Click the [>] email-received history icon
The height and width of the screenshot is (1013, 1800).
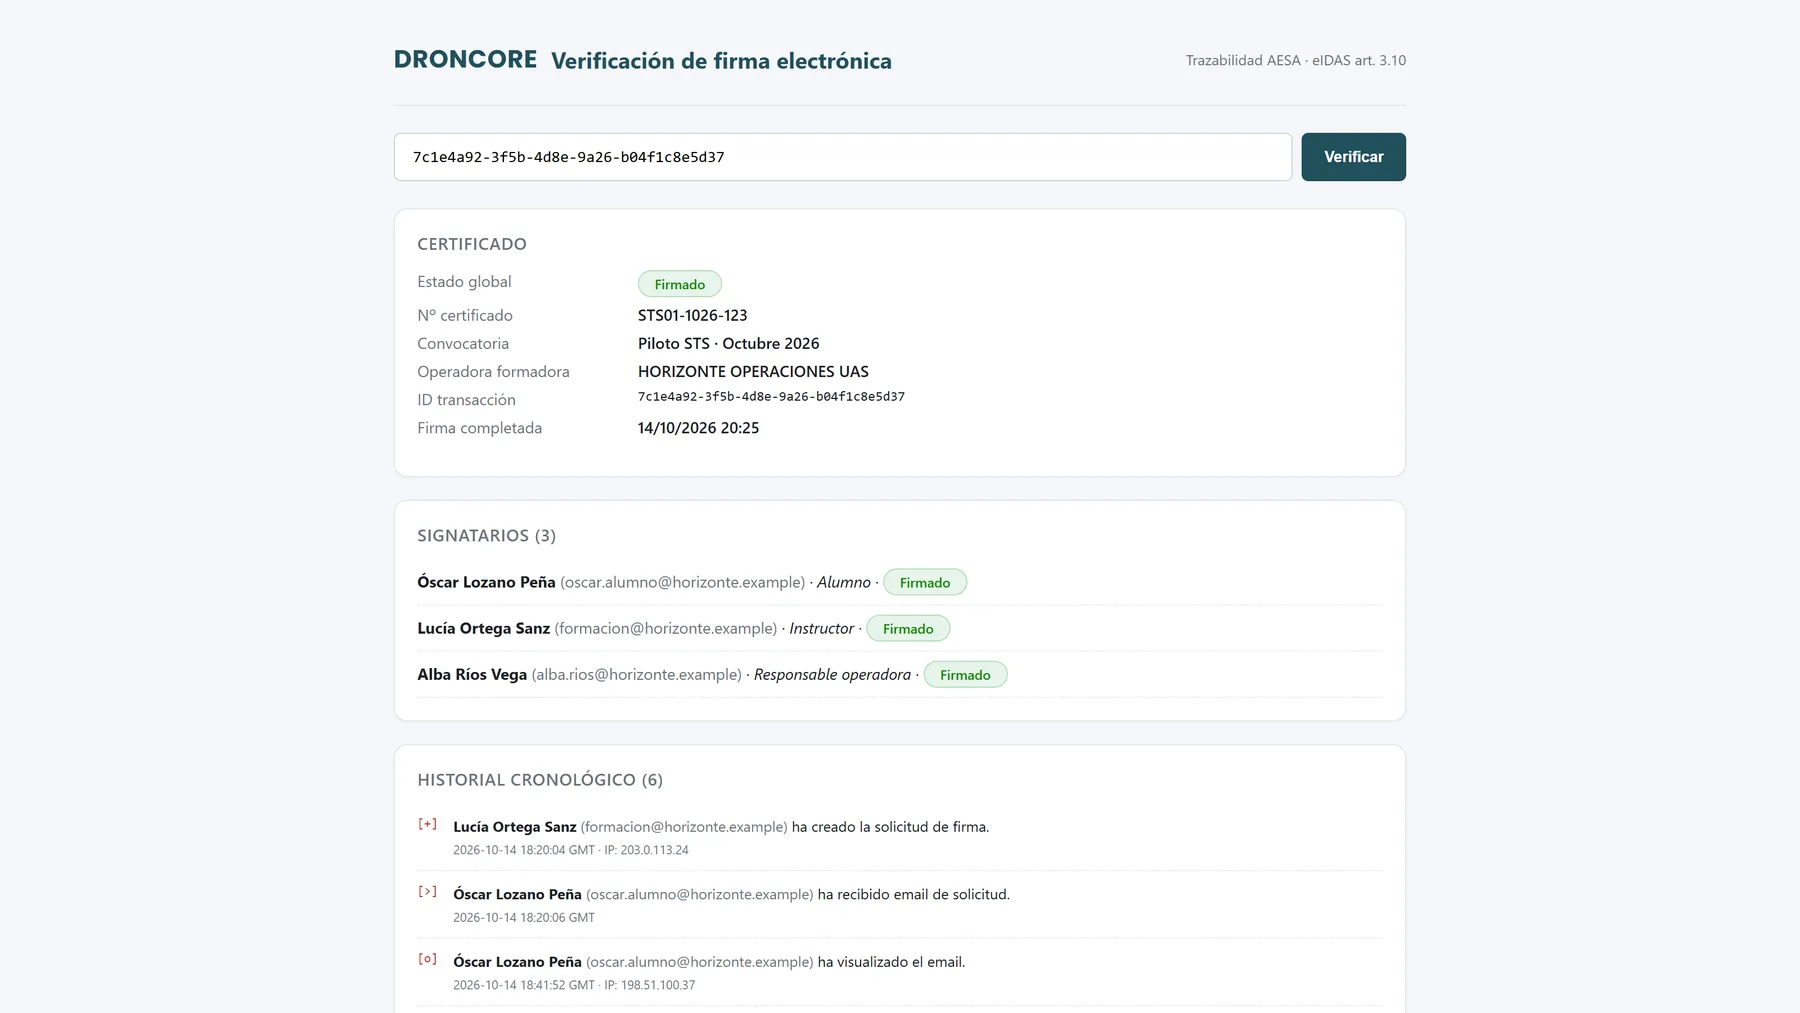427,892
